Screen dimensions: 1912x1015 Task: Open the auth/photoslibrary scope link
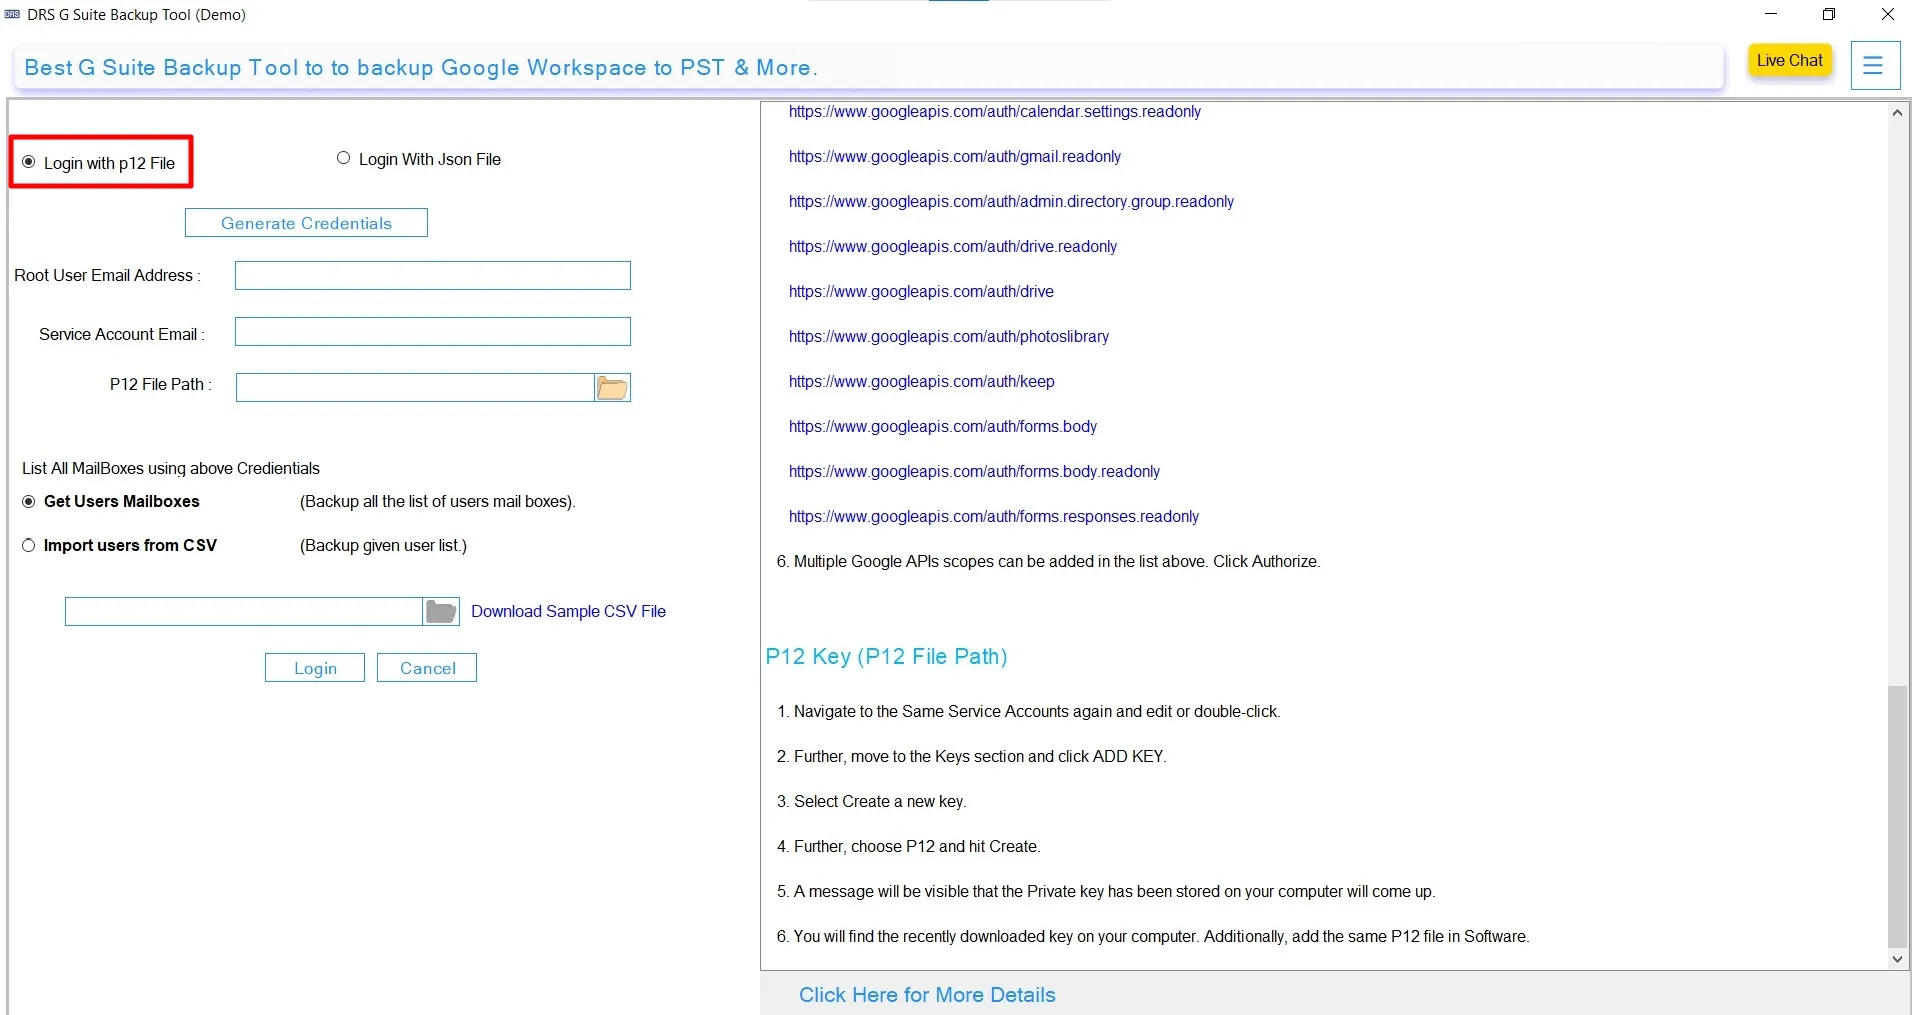(949, 337)
